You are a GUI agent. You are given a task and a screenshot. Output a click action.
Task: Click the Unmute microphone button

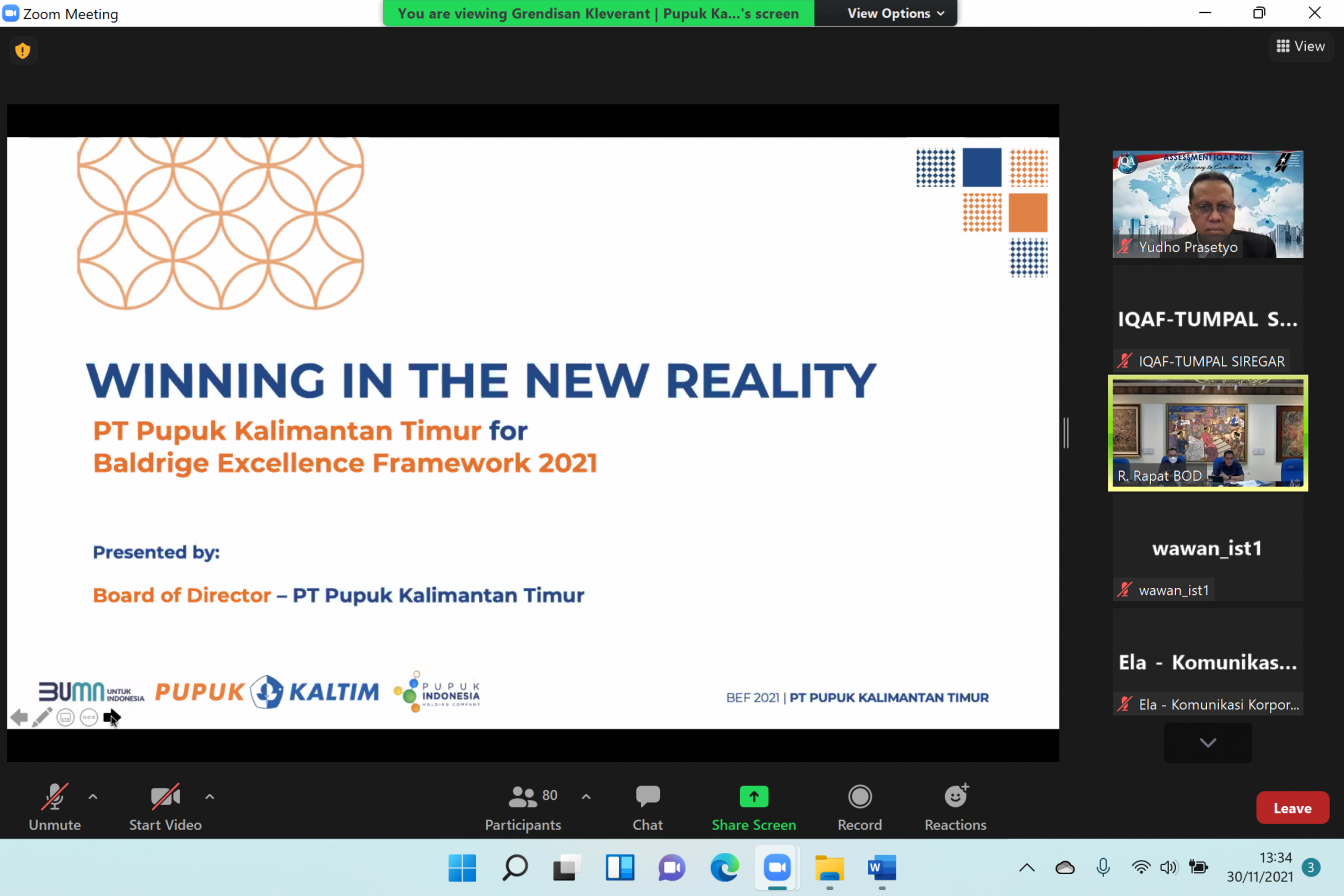pyautogui.click(x=54, y=807)
